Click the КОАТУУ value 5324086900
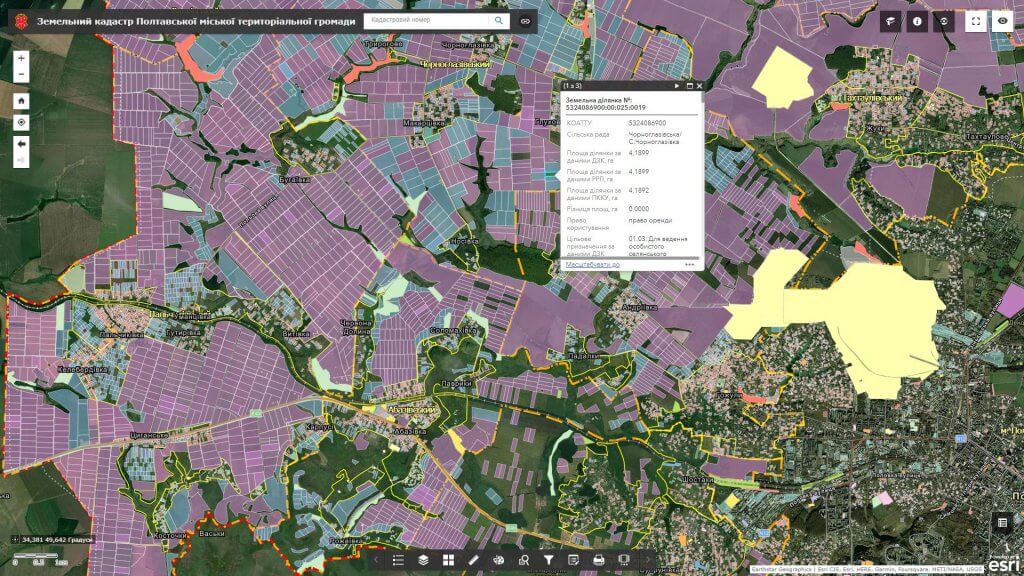The image size is (1024, 576). point(647,123)
